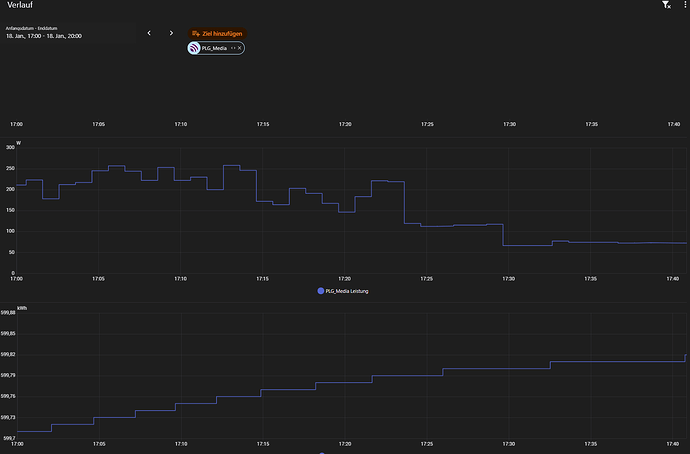Click the Ziel hinzufügen button
The width and height of the screenshot is (690, 454).
tap(216, 33)
